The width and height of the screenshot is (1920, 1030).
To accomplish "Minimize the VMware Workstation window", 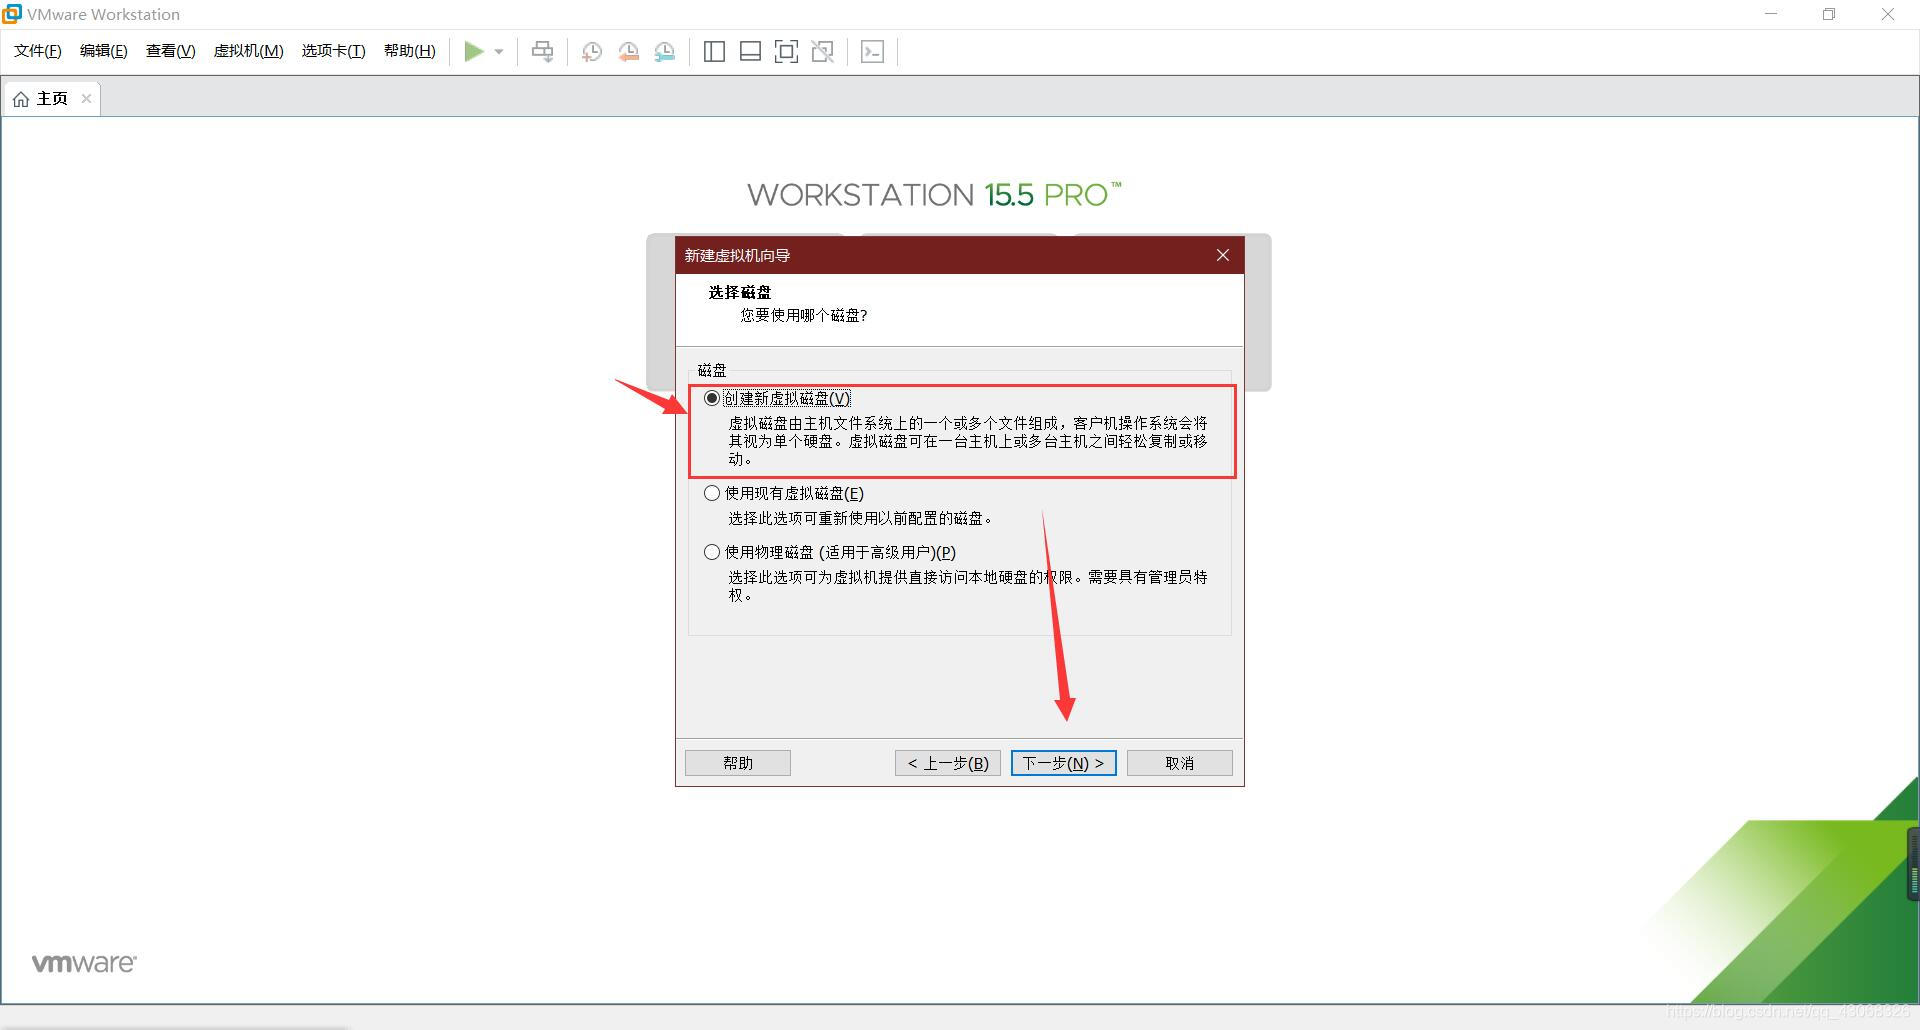I will coord(1772,14).
